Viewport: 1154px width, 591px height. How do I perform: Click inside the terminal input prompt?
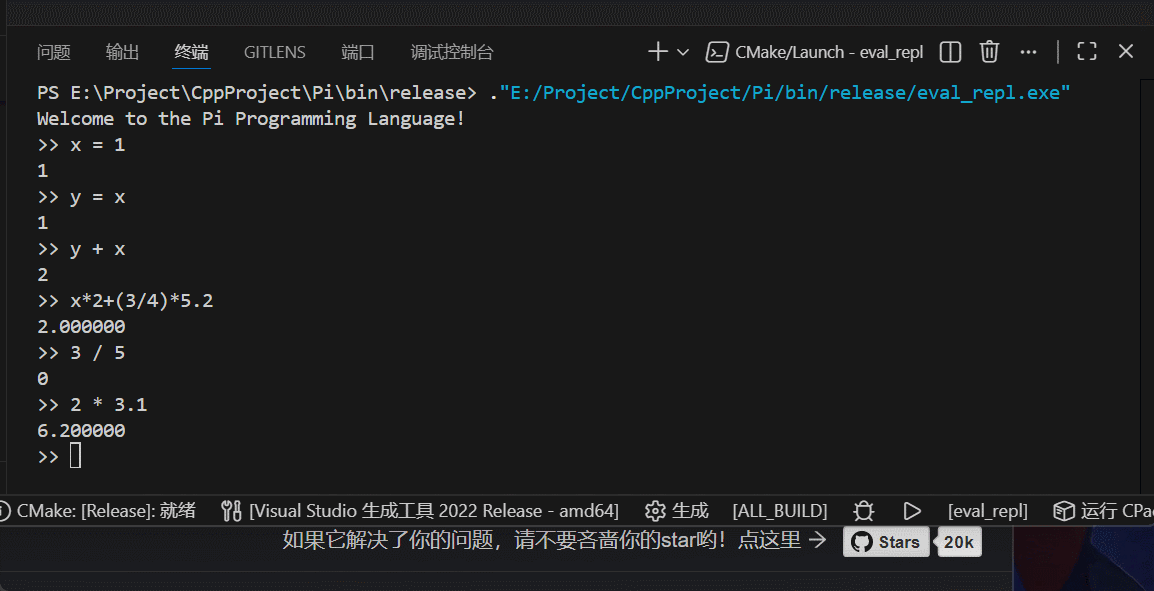[75, 456]
